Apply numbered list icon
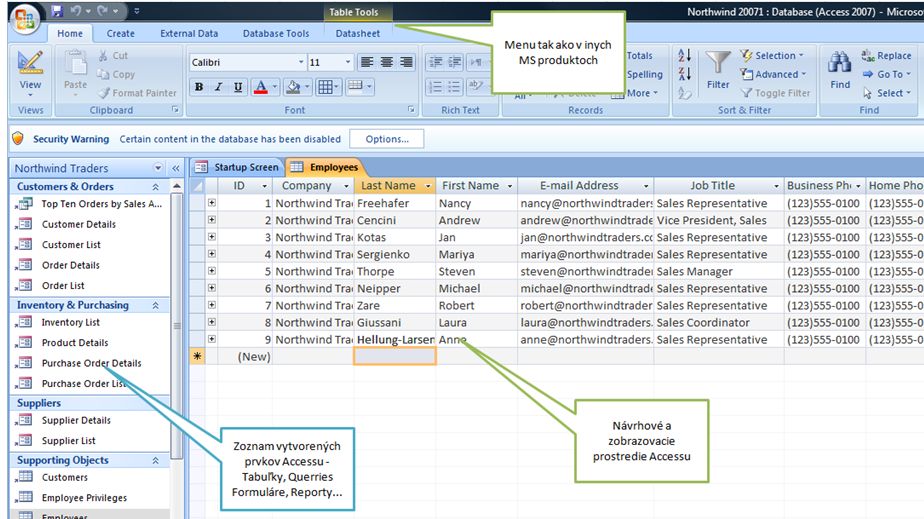The height and width of the screenshot is (519, 924). pos(435,87)
